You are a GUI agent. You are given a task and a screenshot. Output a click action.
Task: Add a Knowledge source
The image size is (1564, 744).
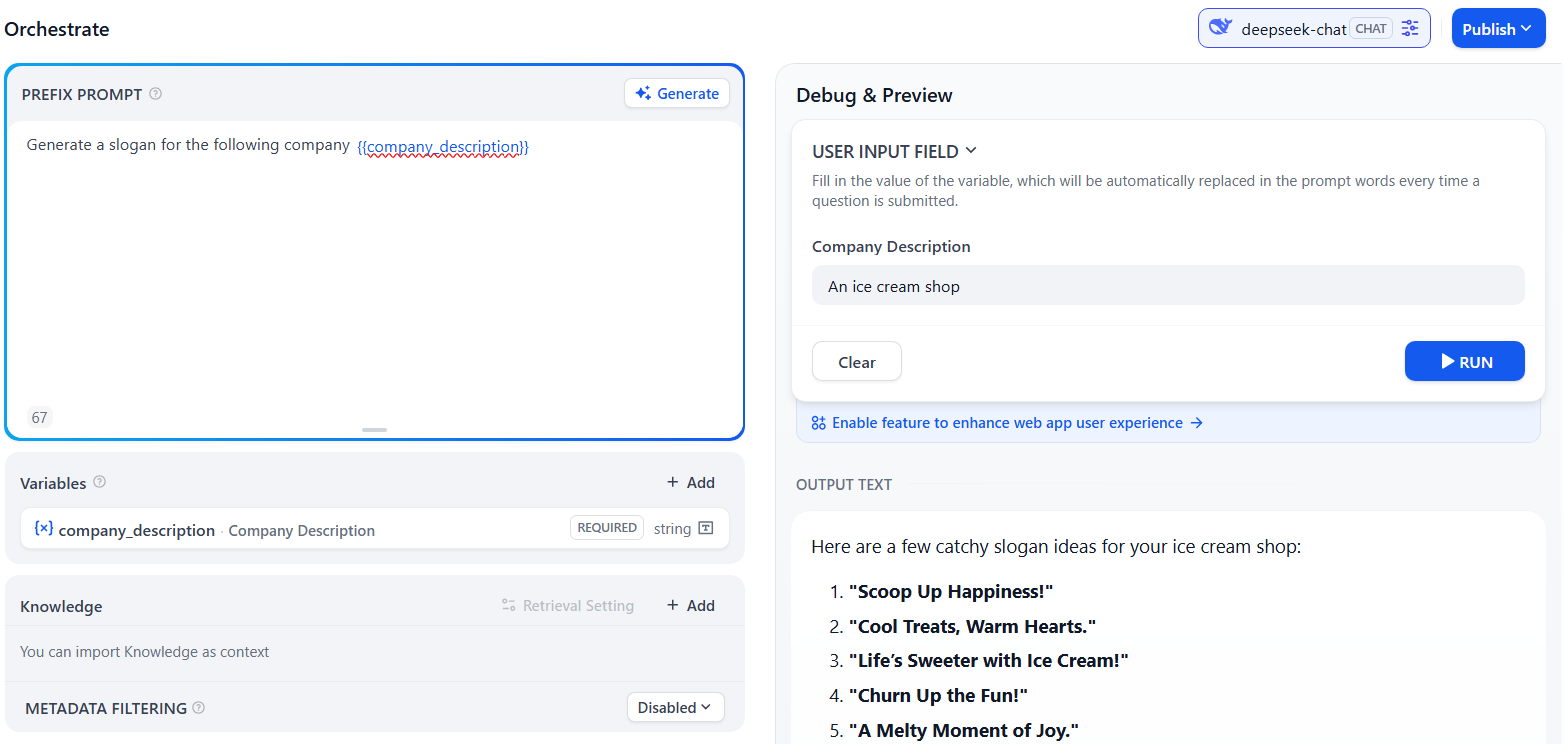(x=691, y=605)
